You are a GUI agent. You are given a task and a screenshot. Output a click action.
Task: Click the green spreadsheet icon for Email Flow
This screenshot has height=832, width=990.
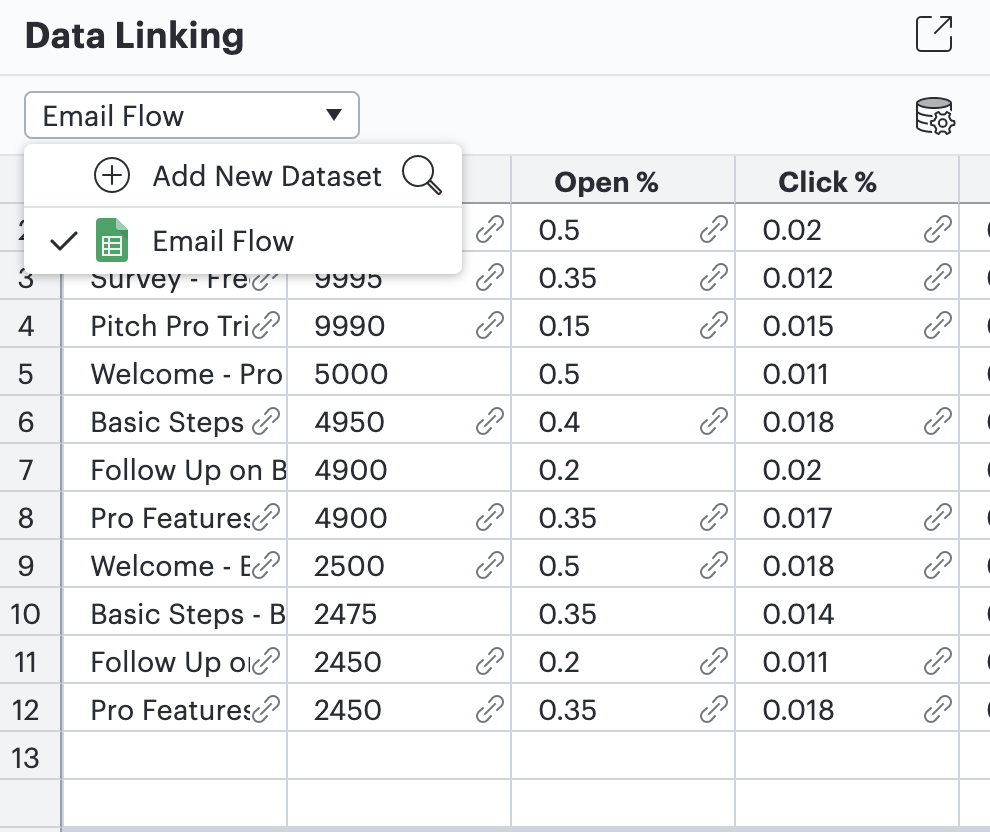111,241
